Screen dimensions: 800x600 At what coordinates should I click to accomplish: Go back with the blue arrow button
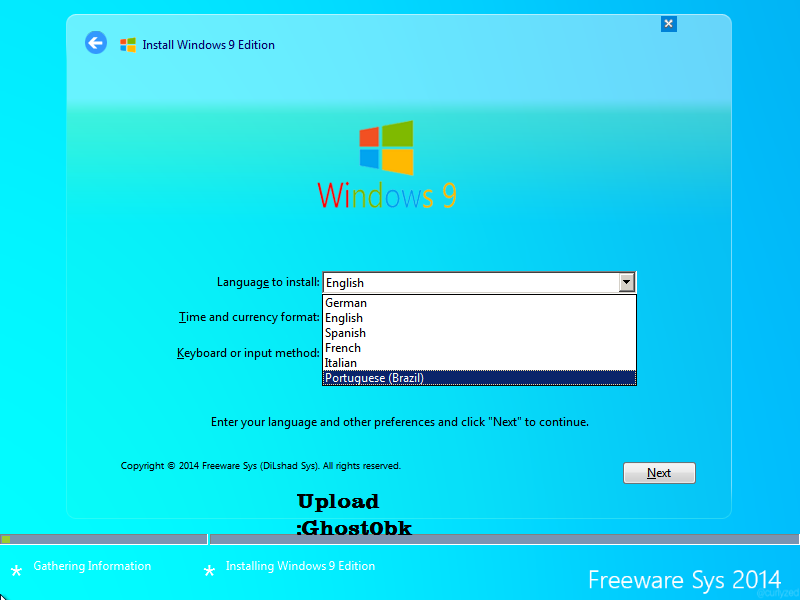click(96, 43)
